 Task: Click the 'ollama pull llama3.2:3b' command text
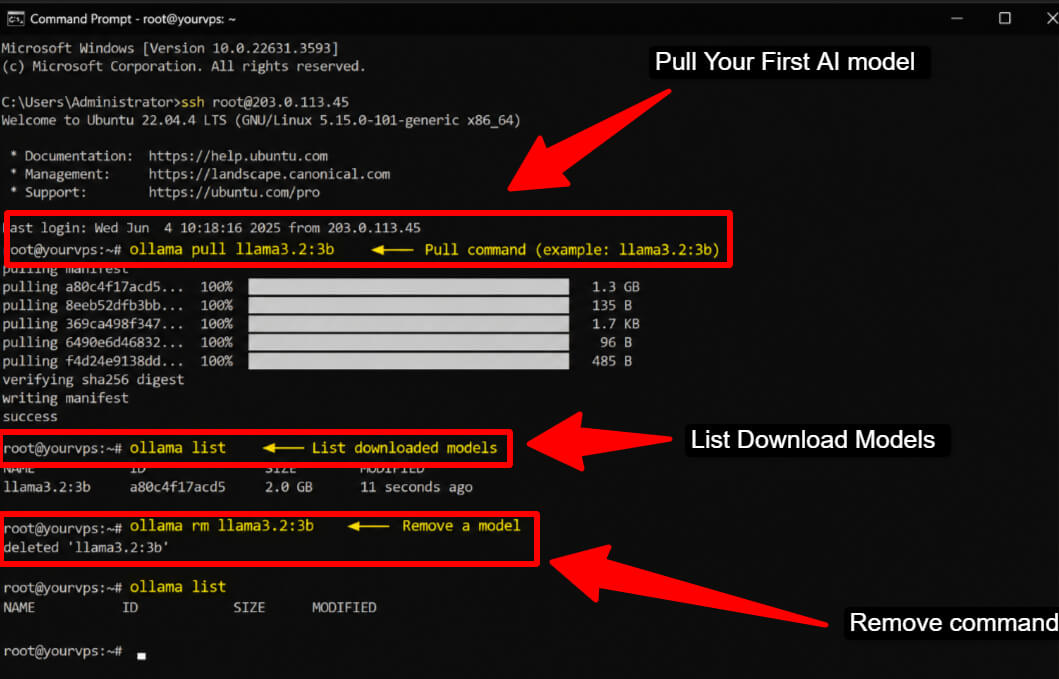pyautogui.click(x=232, y=249)
